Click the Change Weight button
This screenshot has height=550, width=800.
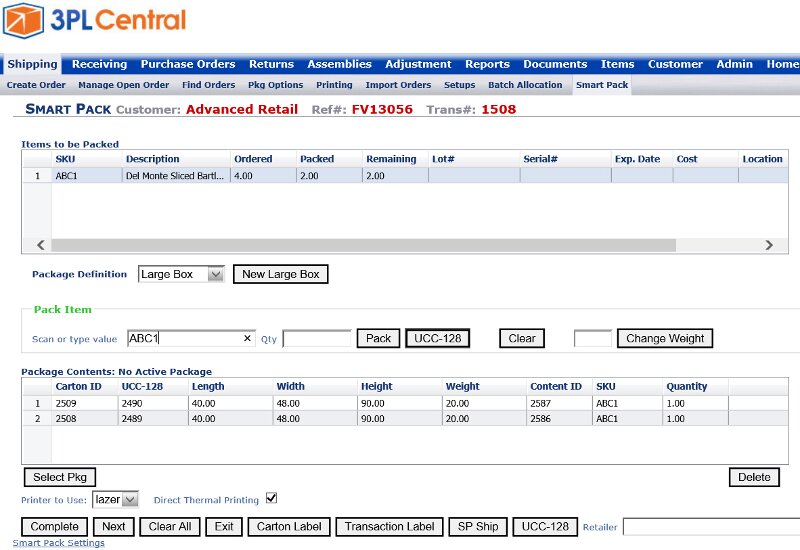[665, 339]
